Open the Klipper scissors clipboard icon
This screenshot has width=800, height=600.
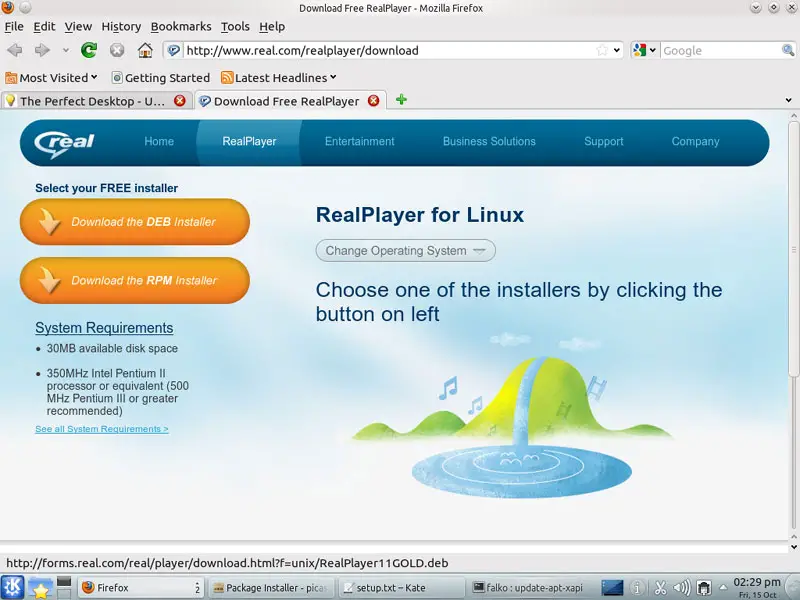point(660,588)
